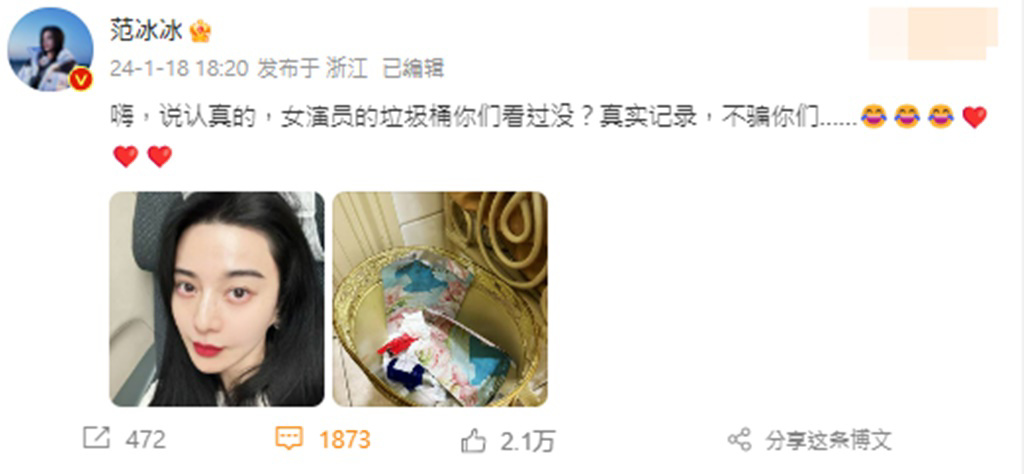Viewport: 1024px width, 474px height.
Task: Click the first heart on second line
Action: (126, 157)
